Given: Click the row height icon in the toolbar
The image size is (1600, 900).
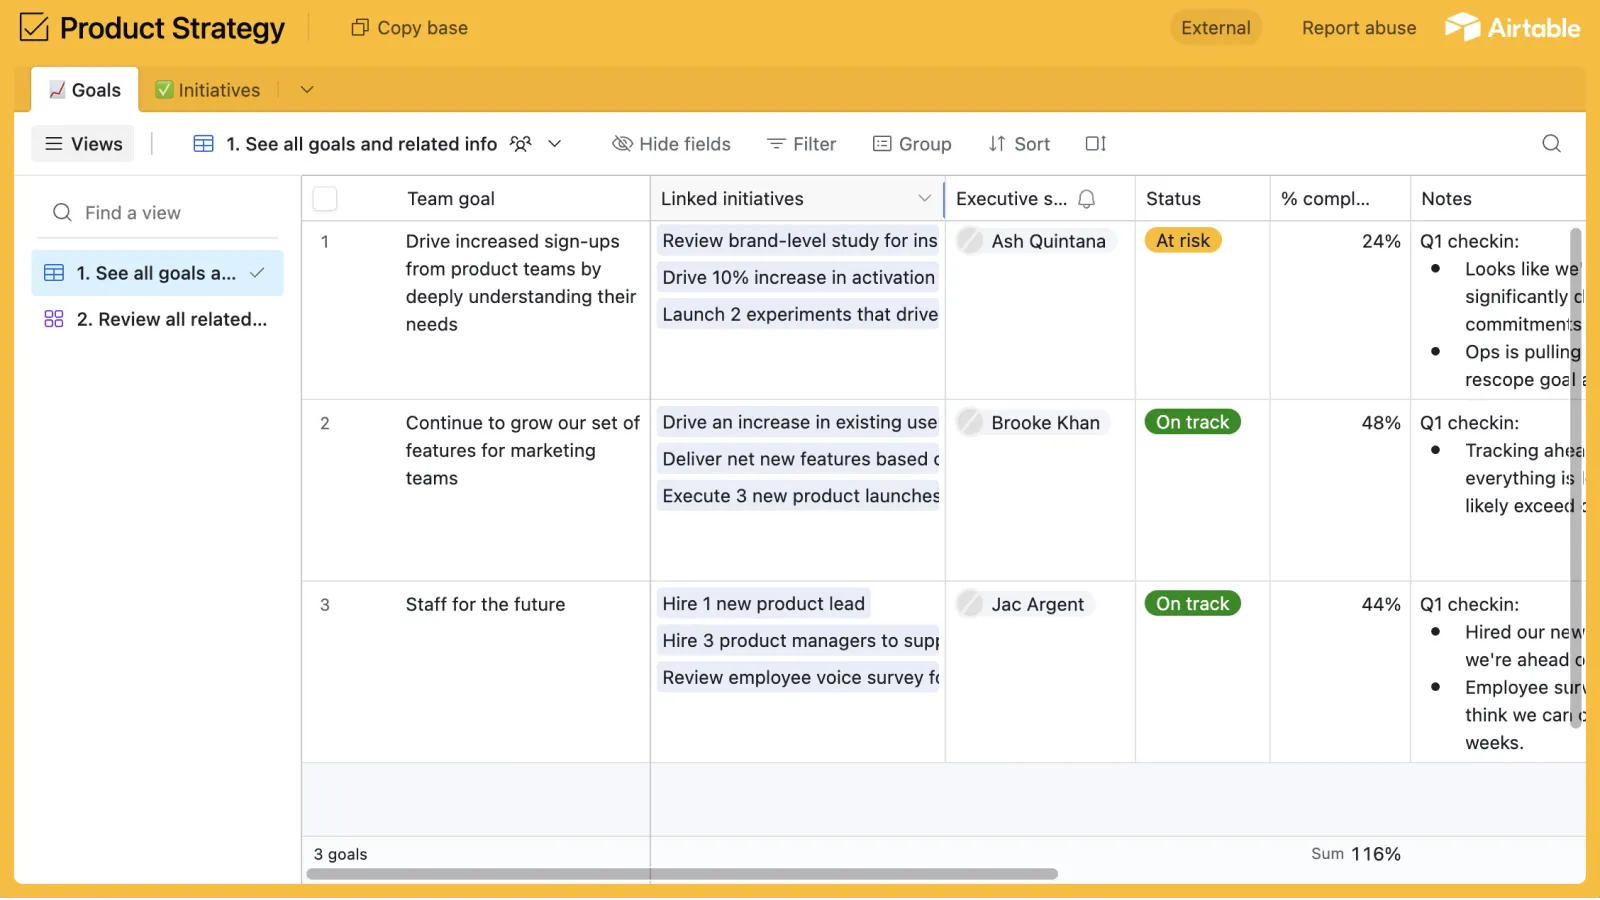Looking at the screenshot, I should point(1096,144).
